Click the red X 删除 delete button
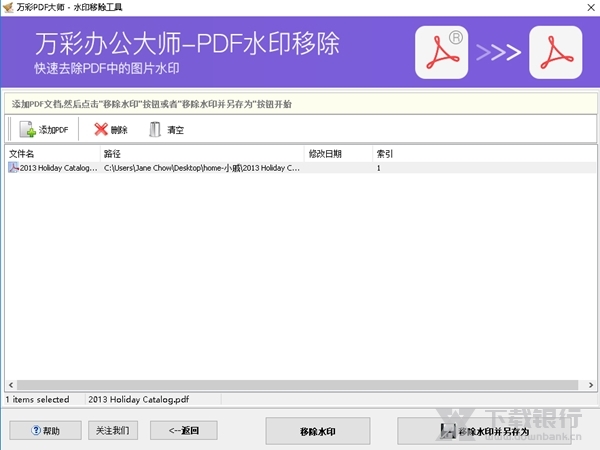600x450 pixels. point(111,130)
